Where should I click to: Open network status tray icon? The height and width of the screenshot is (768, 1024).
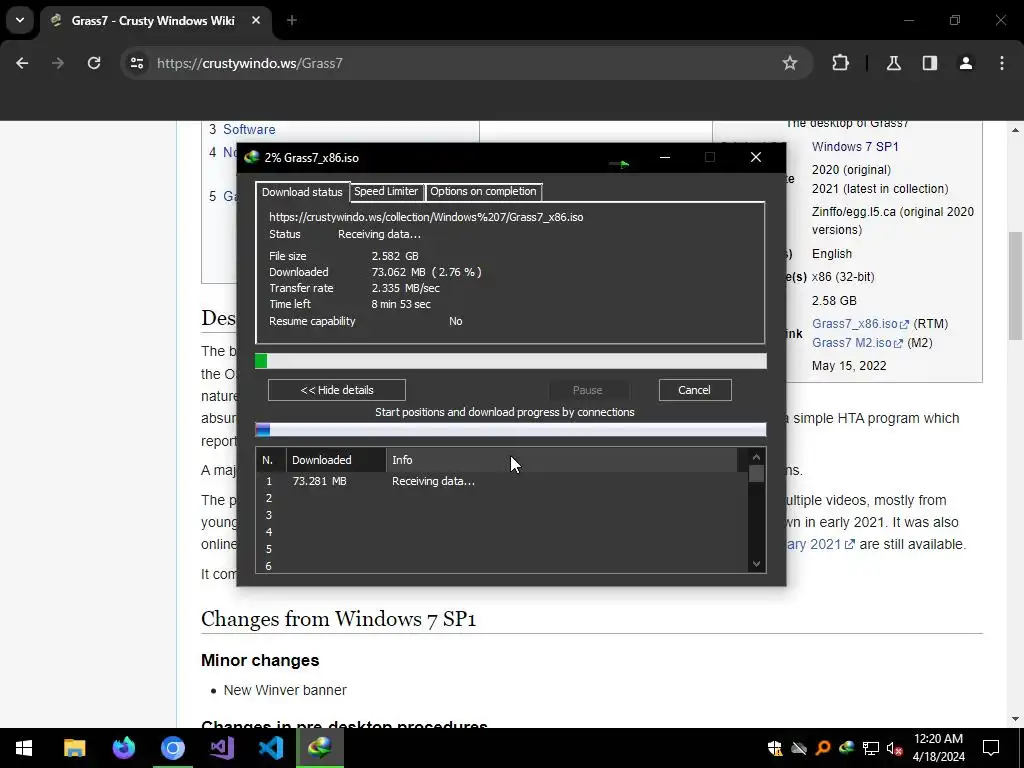click(x=871, y=748)
